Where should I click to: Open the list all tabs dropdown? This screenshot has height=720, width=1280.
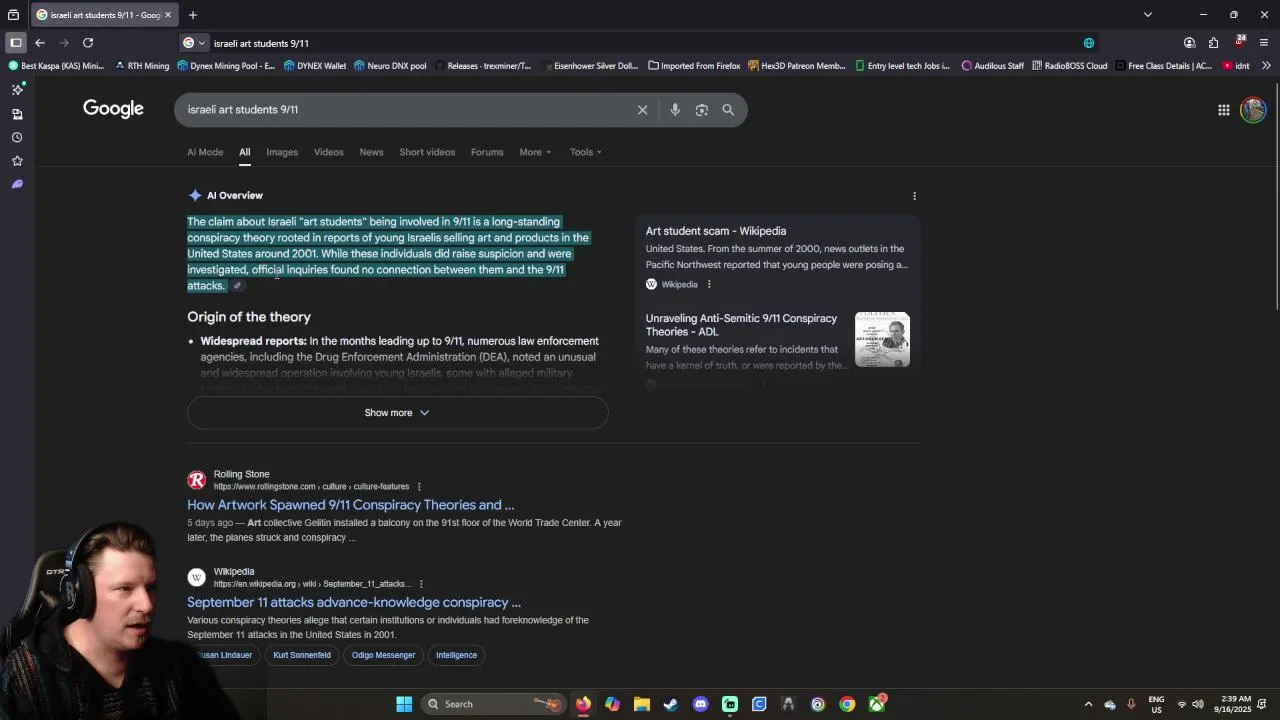coord(1148,15)
